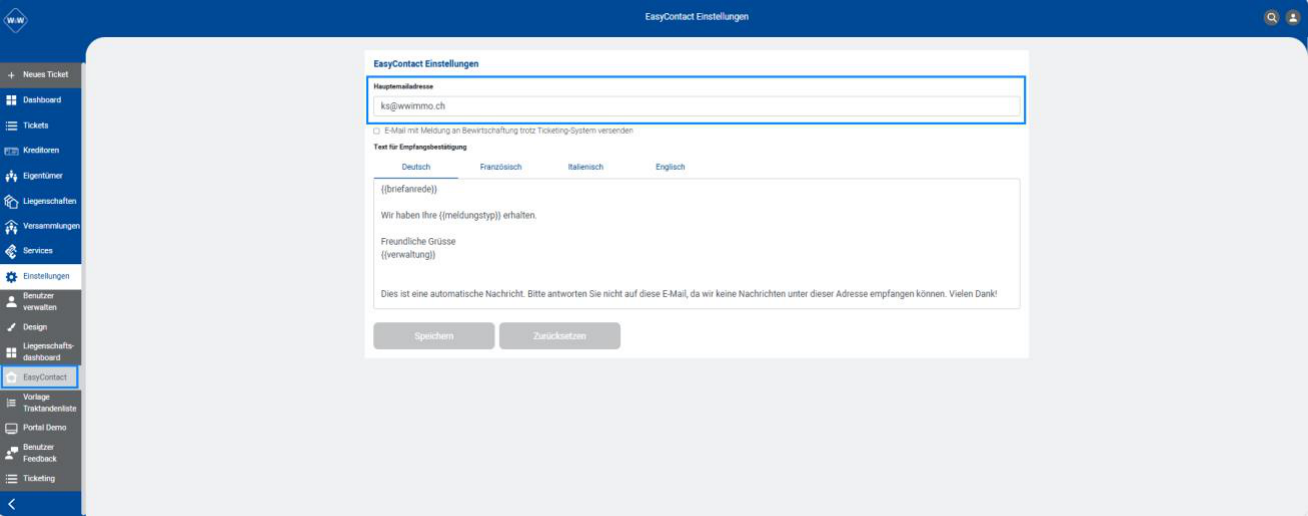Click the Liegenschaften house icon
This screenshot has height=516, width=1308.
(x=12, y=201)
